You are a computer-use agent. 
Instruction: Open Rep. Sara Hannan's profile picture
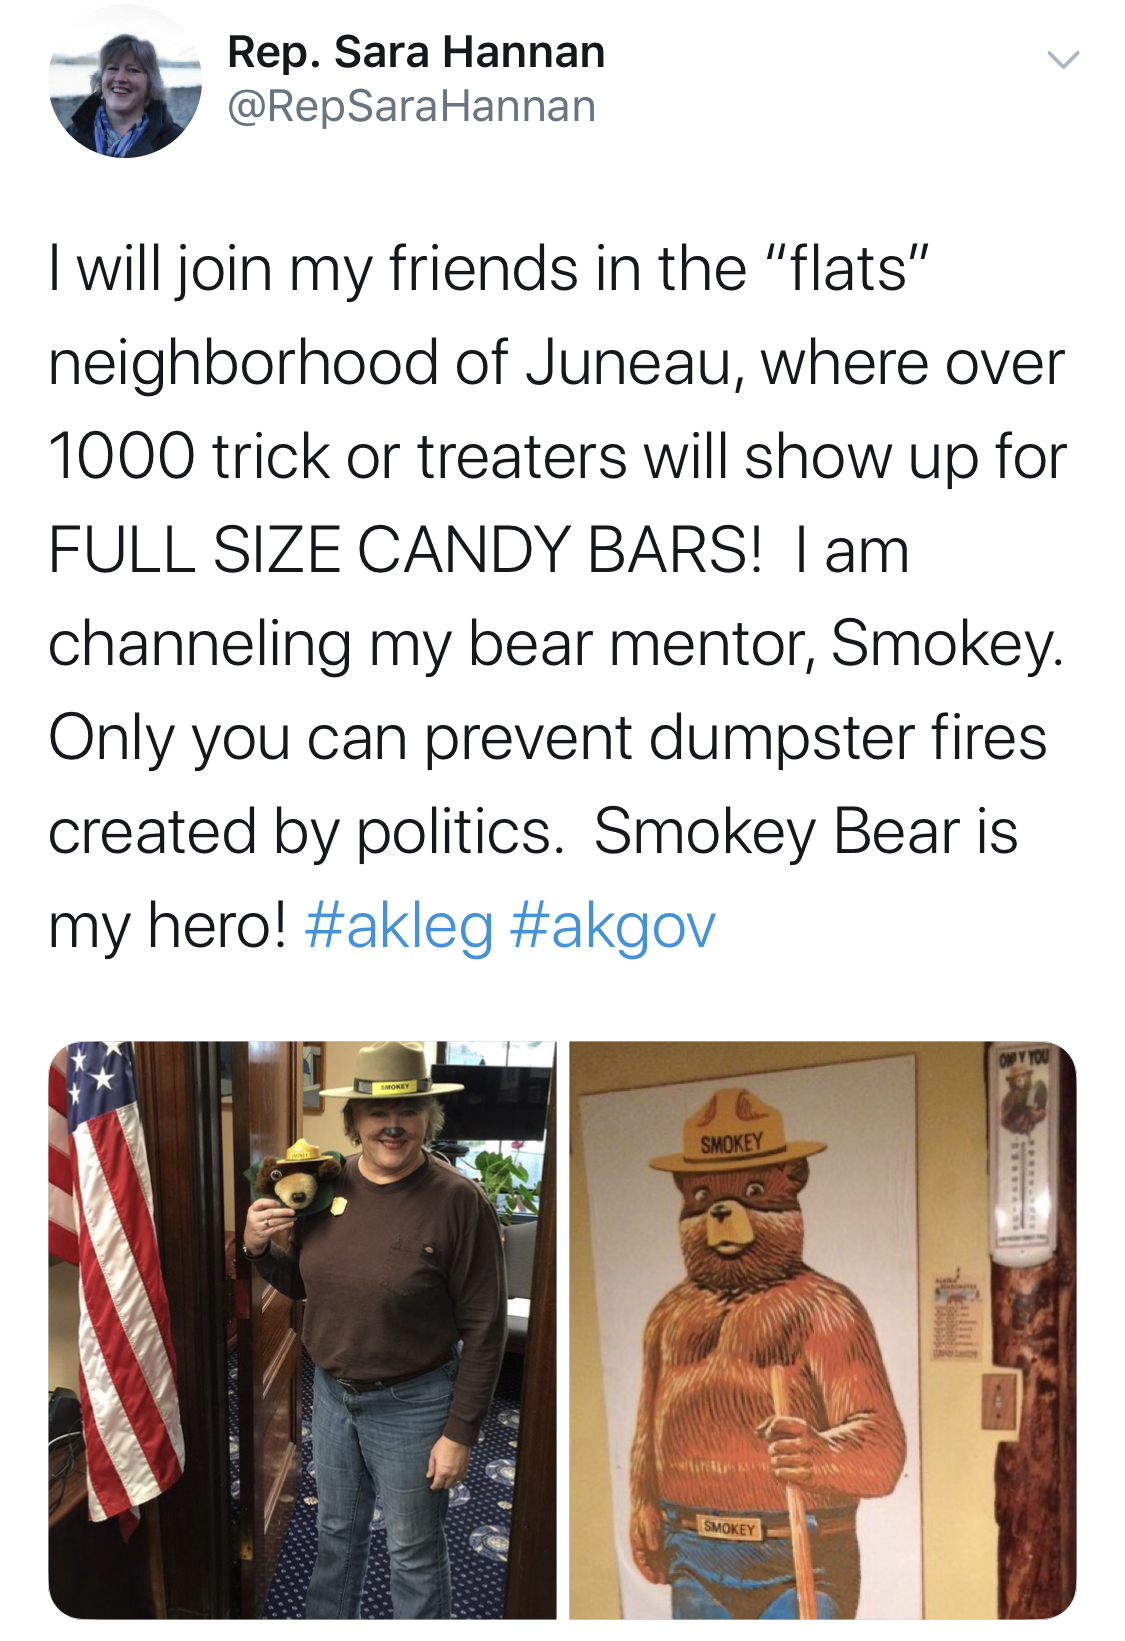[x=125, y=82]
